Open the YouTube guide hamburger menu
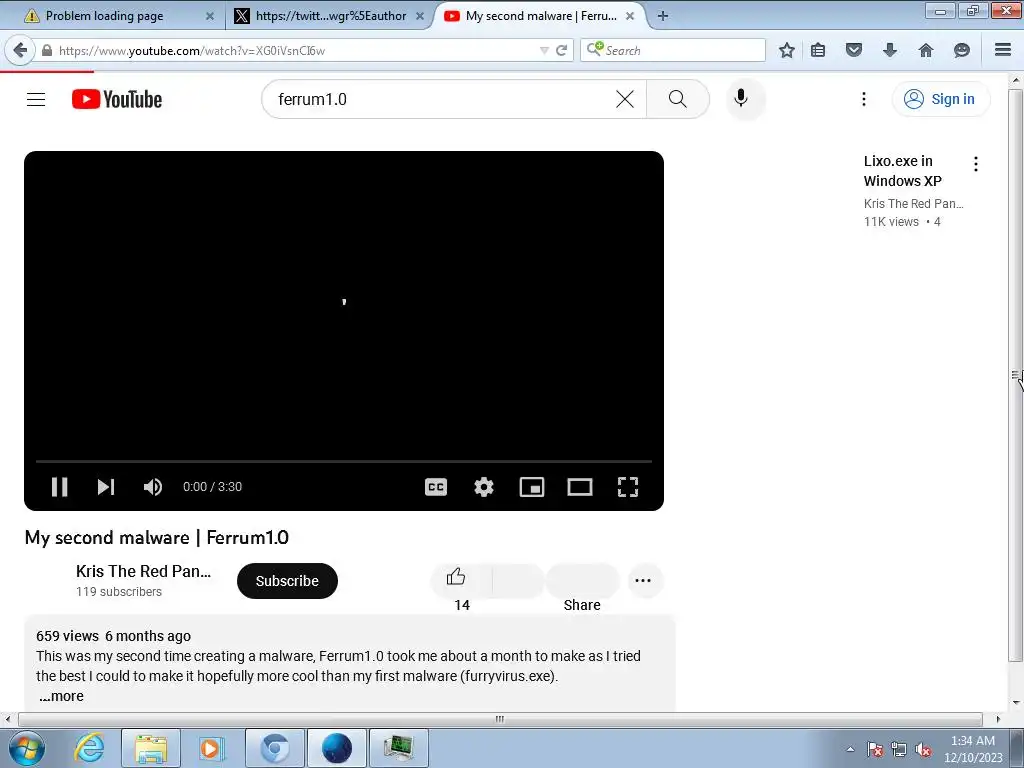The height and width of the screenshot is (768, 1024). 36,99
